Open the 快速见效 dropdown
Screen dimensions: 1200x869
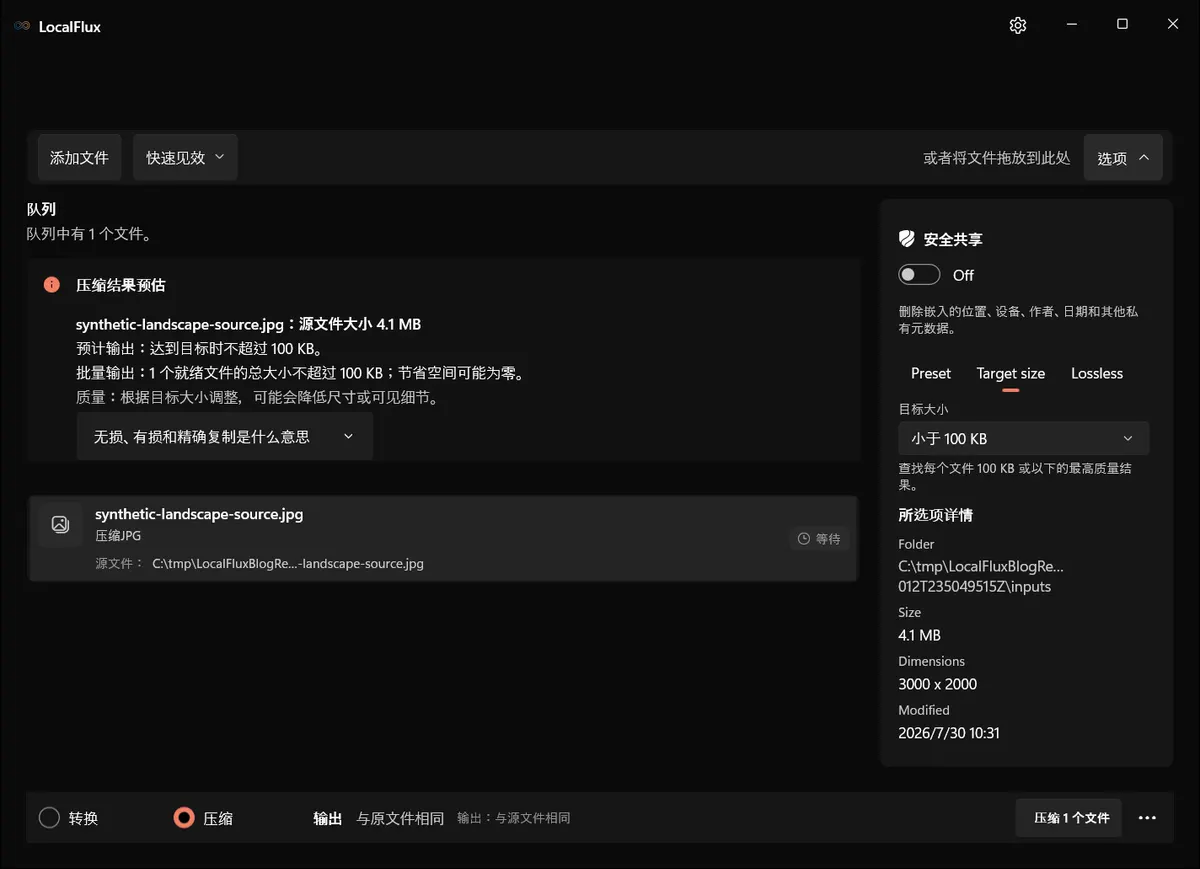tap(185, 158)
